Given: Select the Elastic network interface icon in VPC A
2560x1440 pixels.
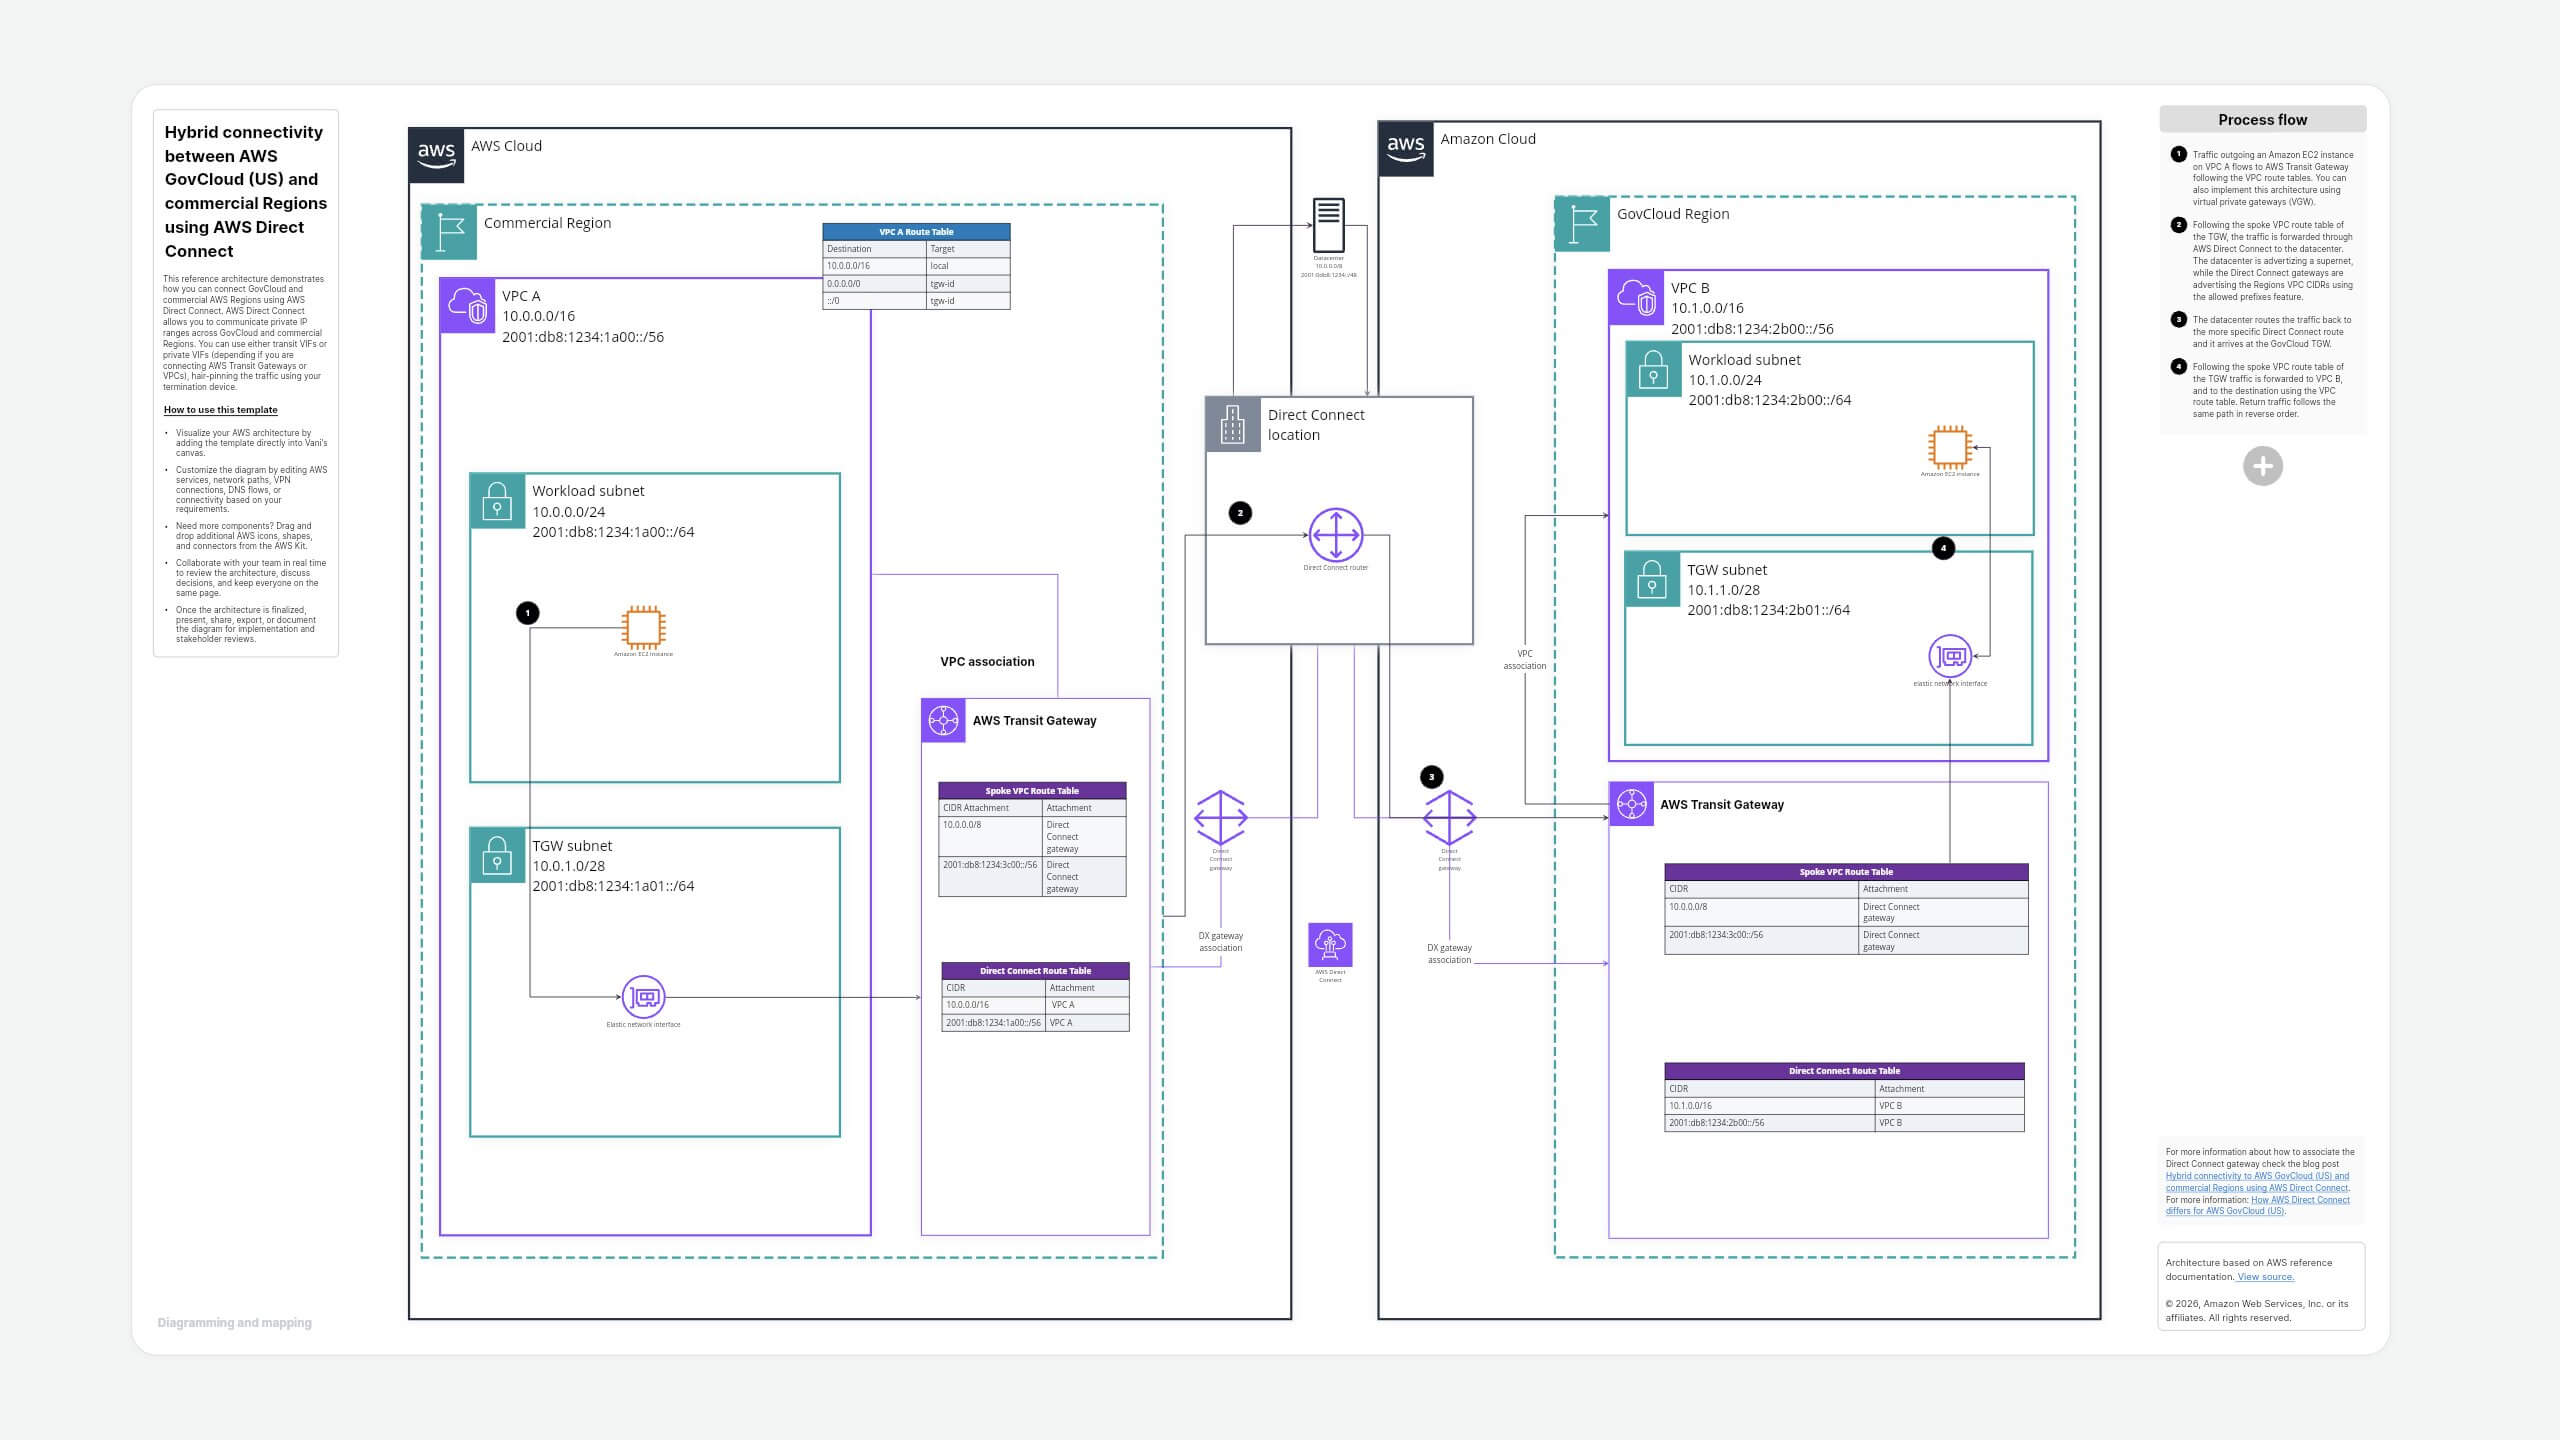Looking at the screenshot, I should (643, 997).
